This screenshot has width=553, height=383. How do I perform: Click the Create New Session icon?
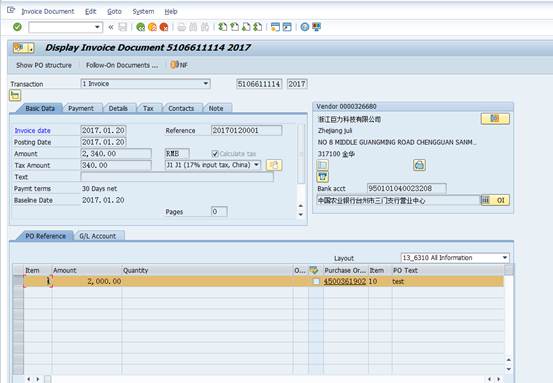click(275, 27)
